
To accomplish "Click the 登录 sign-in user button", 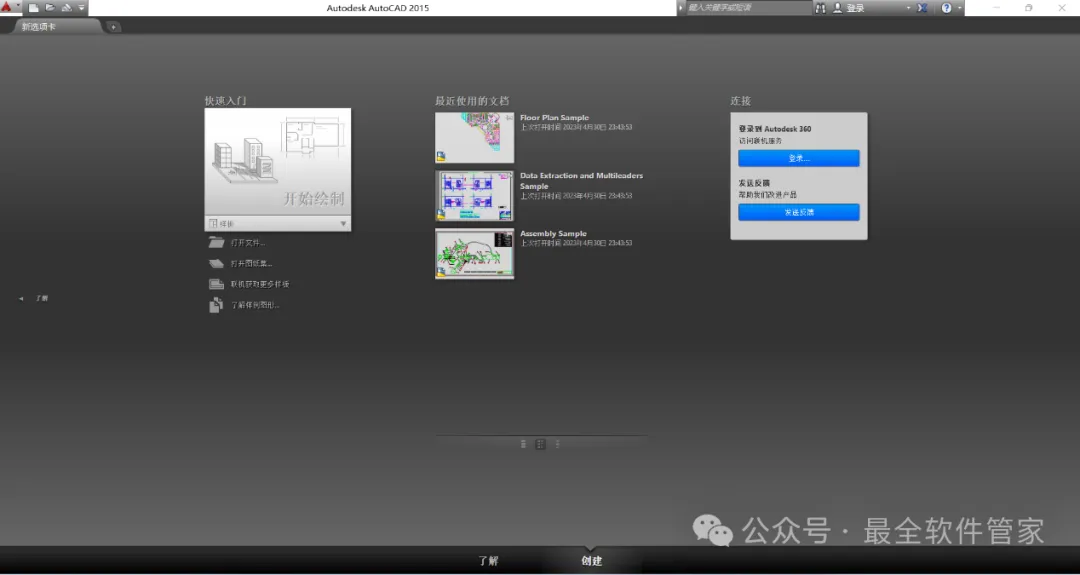I will (849, 8).
